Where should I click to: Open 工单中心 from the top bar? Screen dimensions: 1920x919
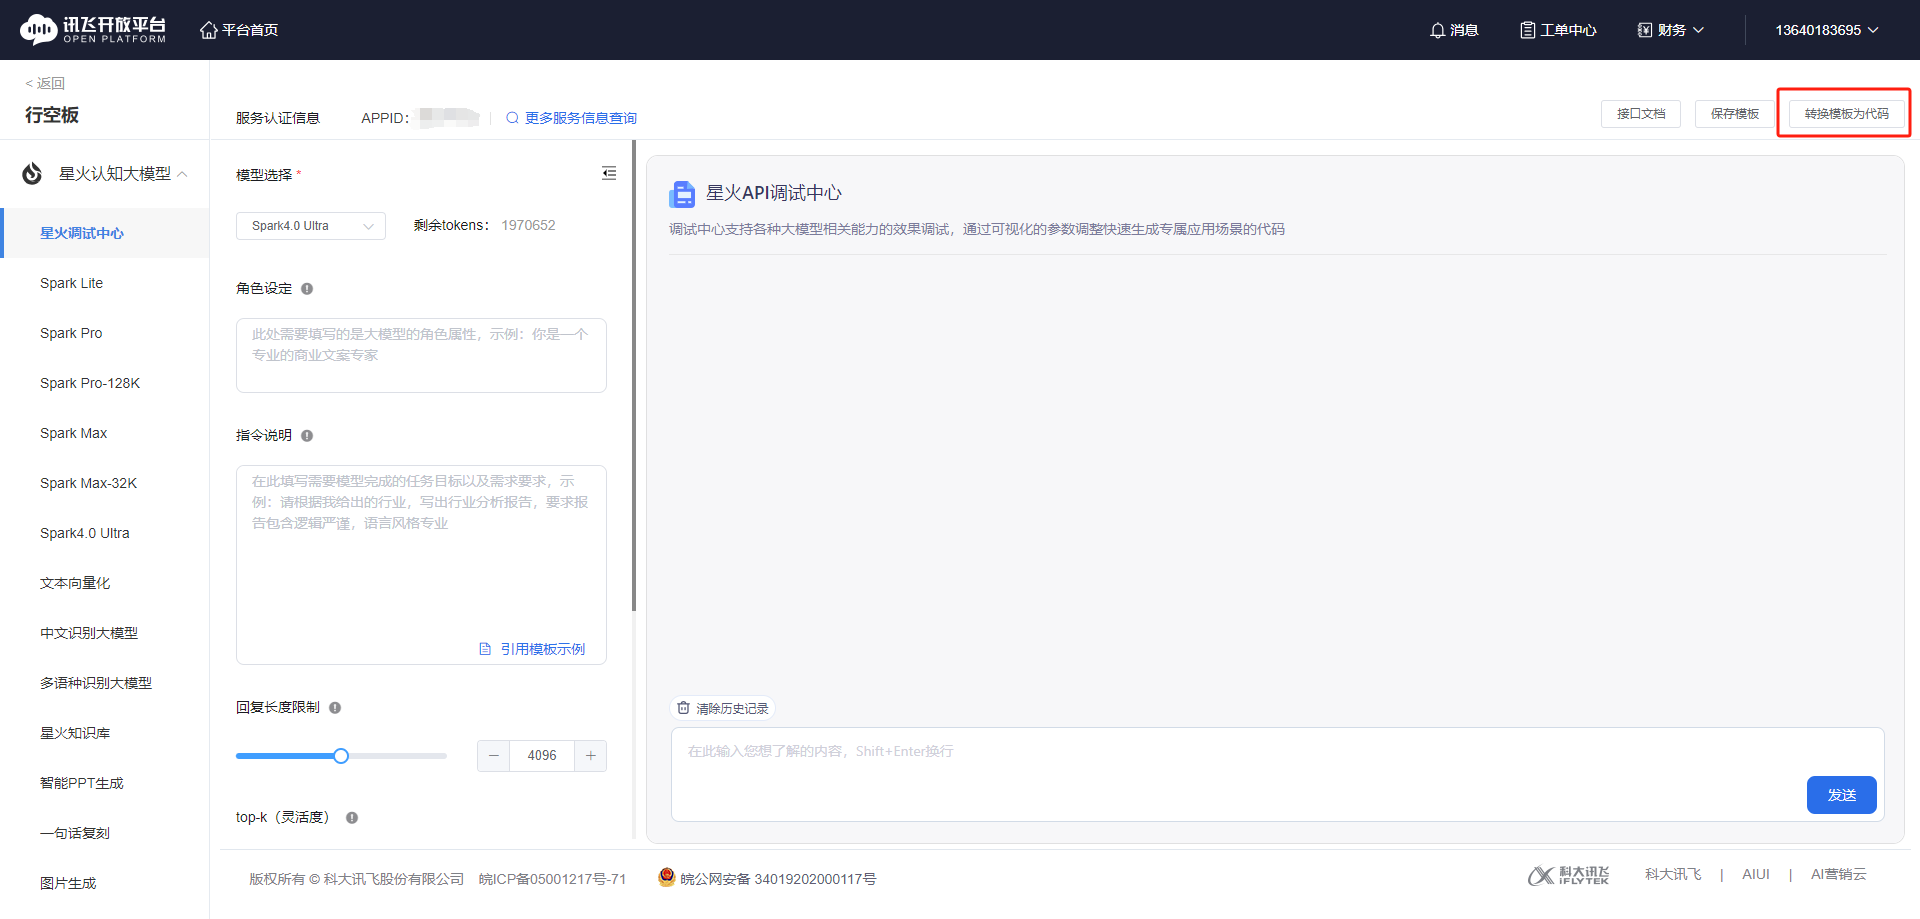pyautogui.click(x=1558, y=30)
